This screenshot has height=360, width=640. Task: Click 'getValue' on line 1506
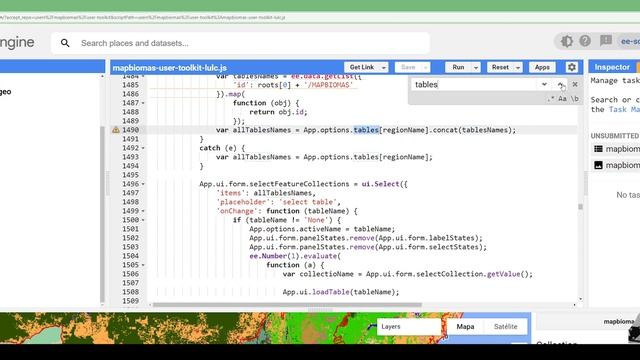(x=503, y=274)
